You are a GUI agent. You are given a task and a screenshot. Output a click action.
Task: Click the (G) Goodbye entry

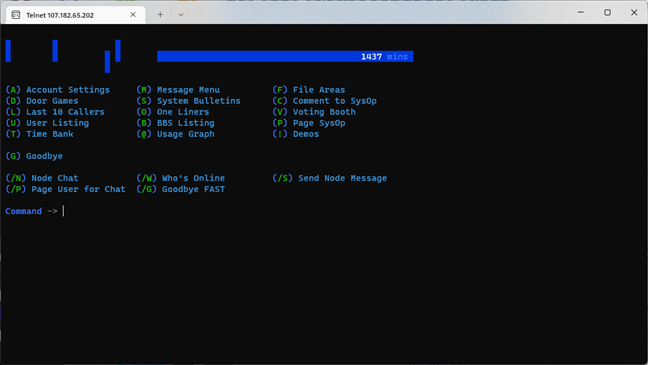[34, 156]
